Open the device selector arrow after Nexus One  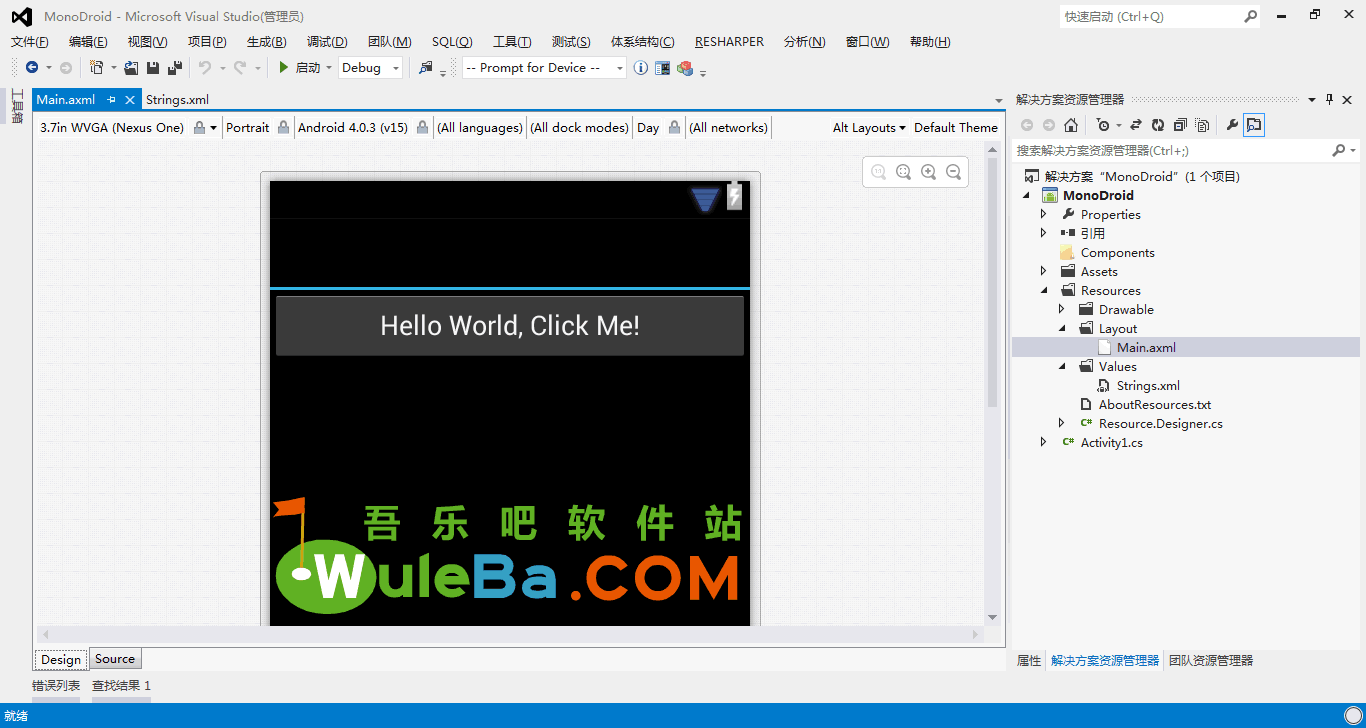pos(214,128)
